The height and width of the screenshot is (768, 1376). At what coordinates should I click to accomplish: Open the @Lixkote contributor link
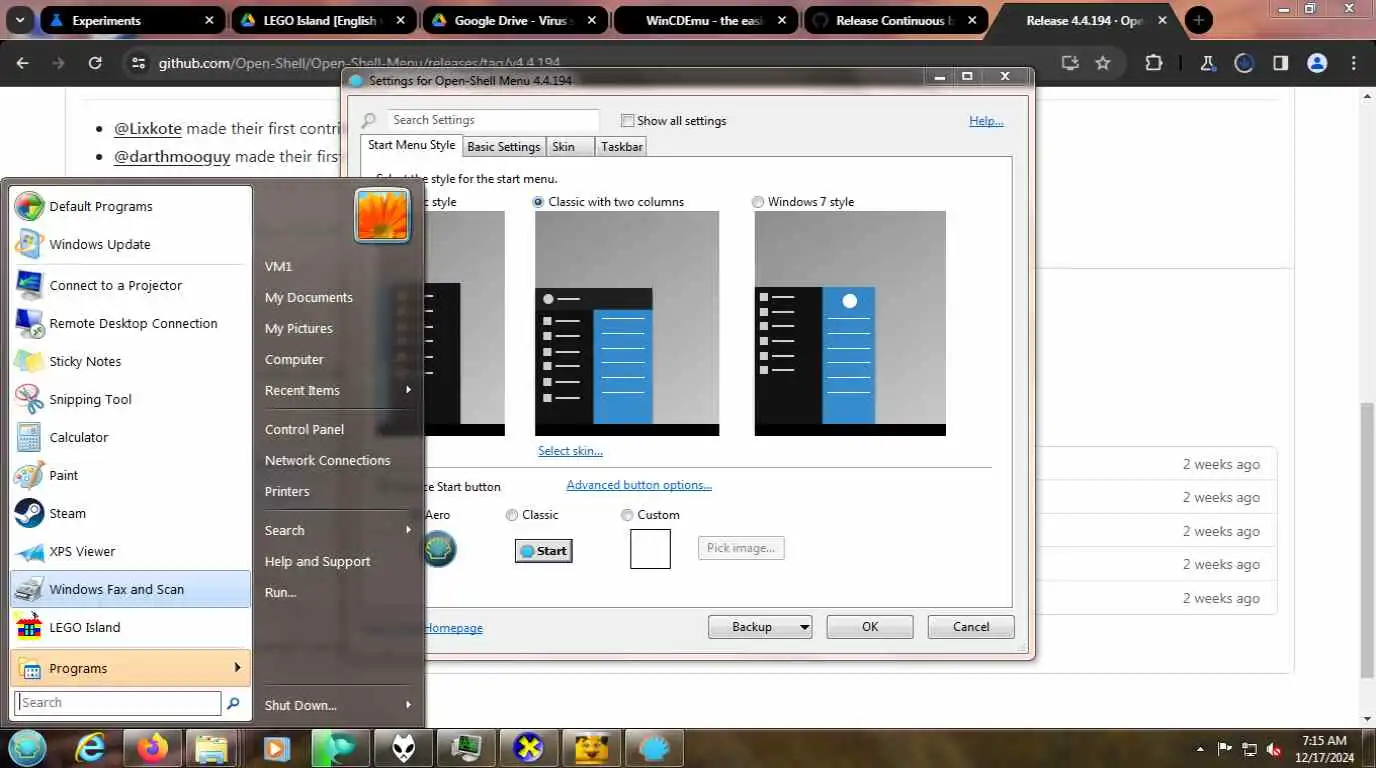[x=148, y=128]
